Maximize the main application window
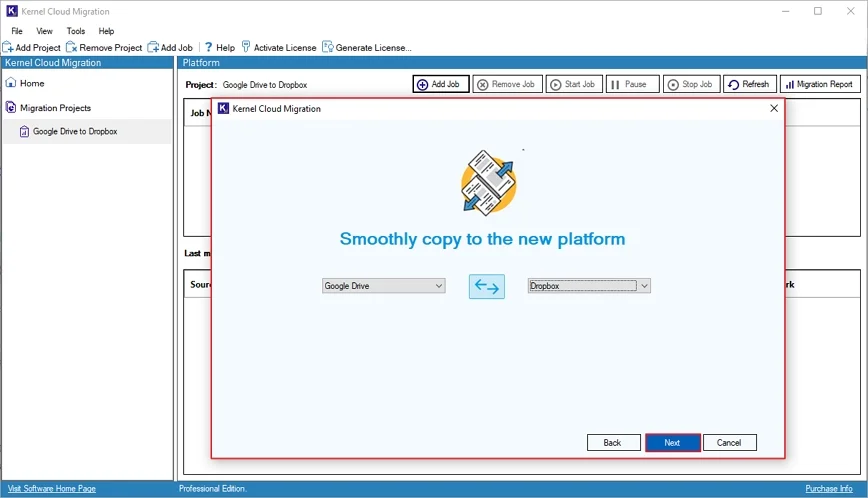The image size is (868, 498). tap(818, 11)
